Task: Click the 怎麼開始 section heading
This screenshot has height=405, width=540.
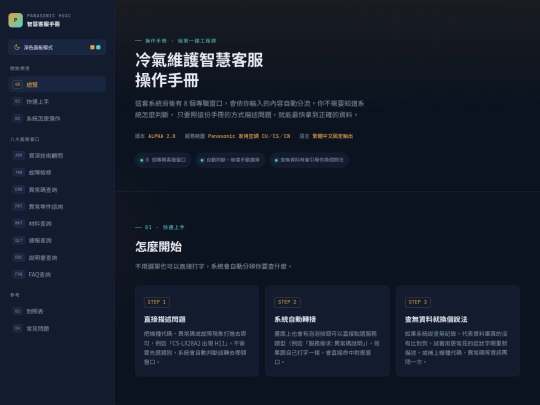Action: click(158, 247)
